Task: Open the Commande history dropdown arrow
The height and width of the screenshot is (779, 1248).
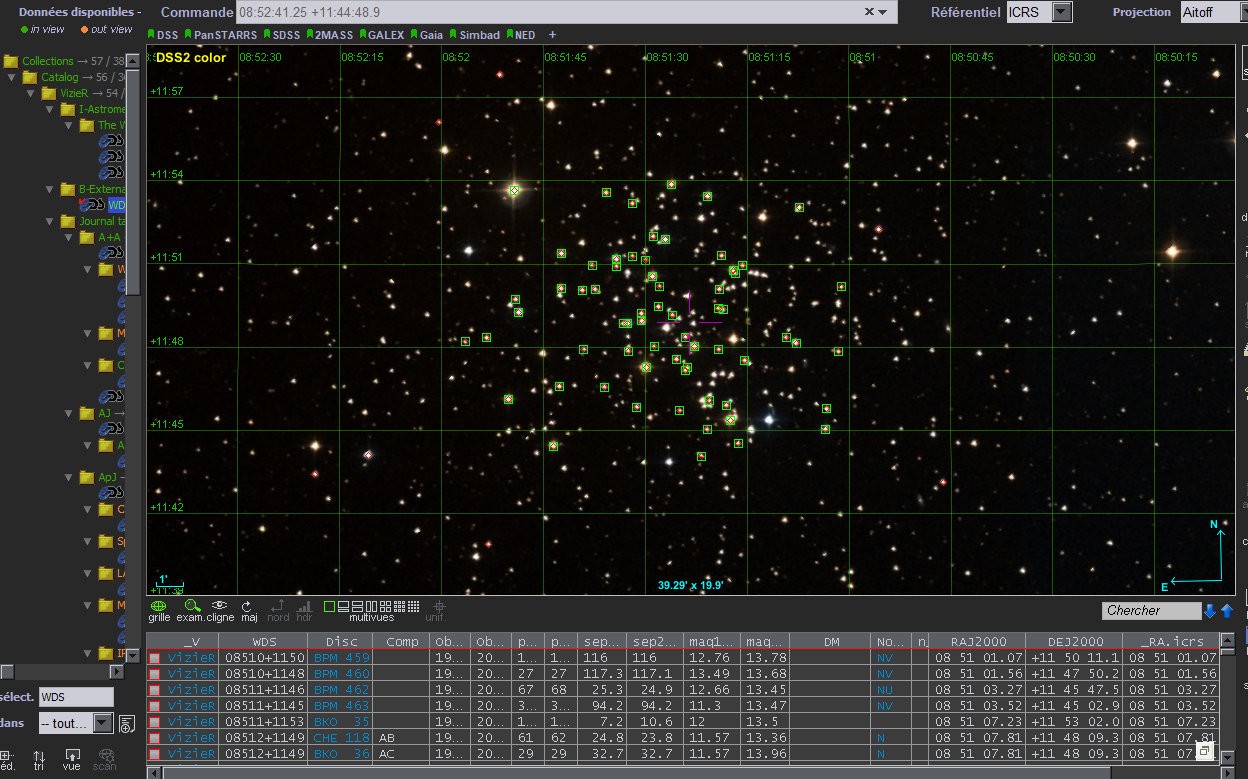Action: point(882,12)
